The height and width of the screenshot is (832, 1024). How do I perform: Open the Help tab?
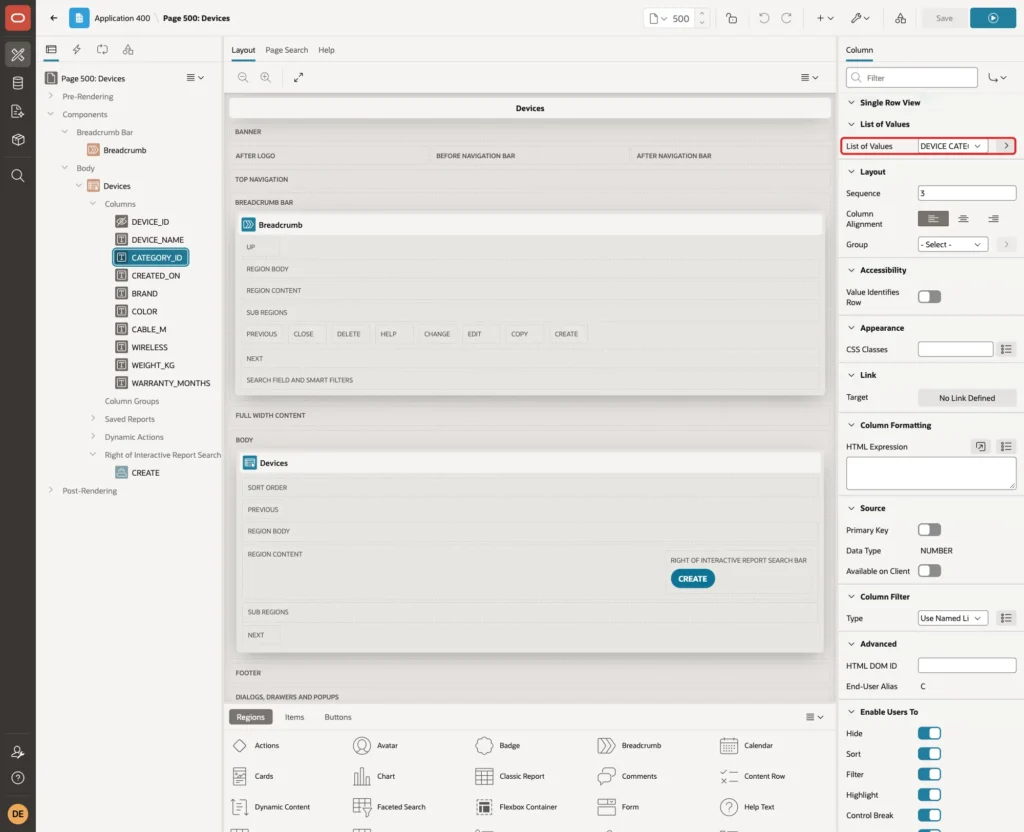pyautogui.click(x=326, y=50)
